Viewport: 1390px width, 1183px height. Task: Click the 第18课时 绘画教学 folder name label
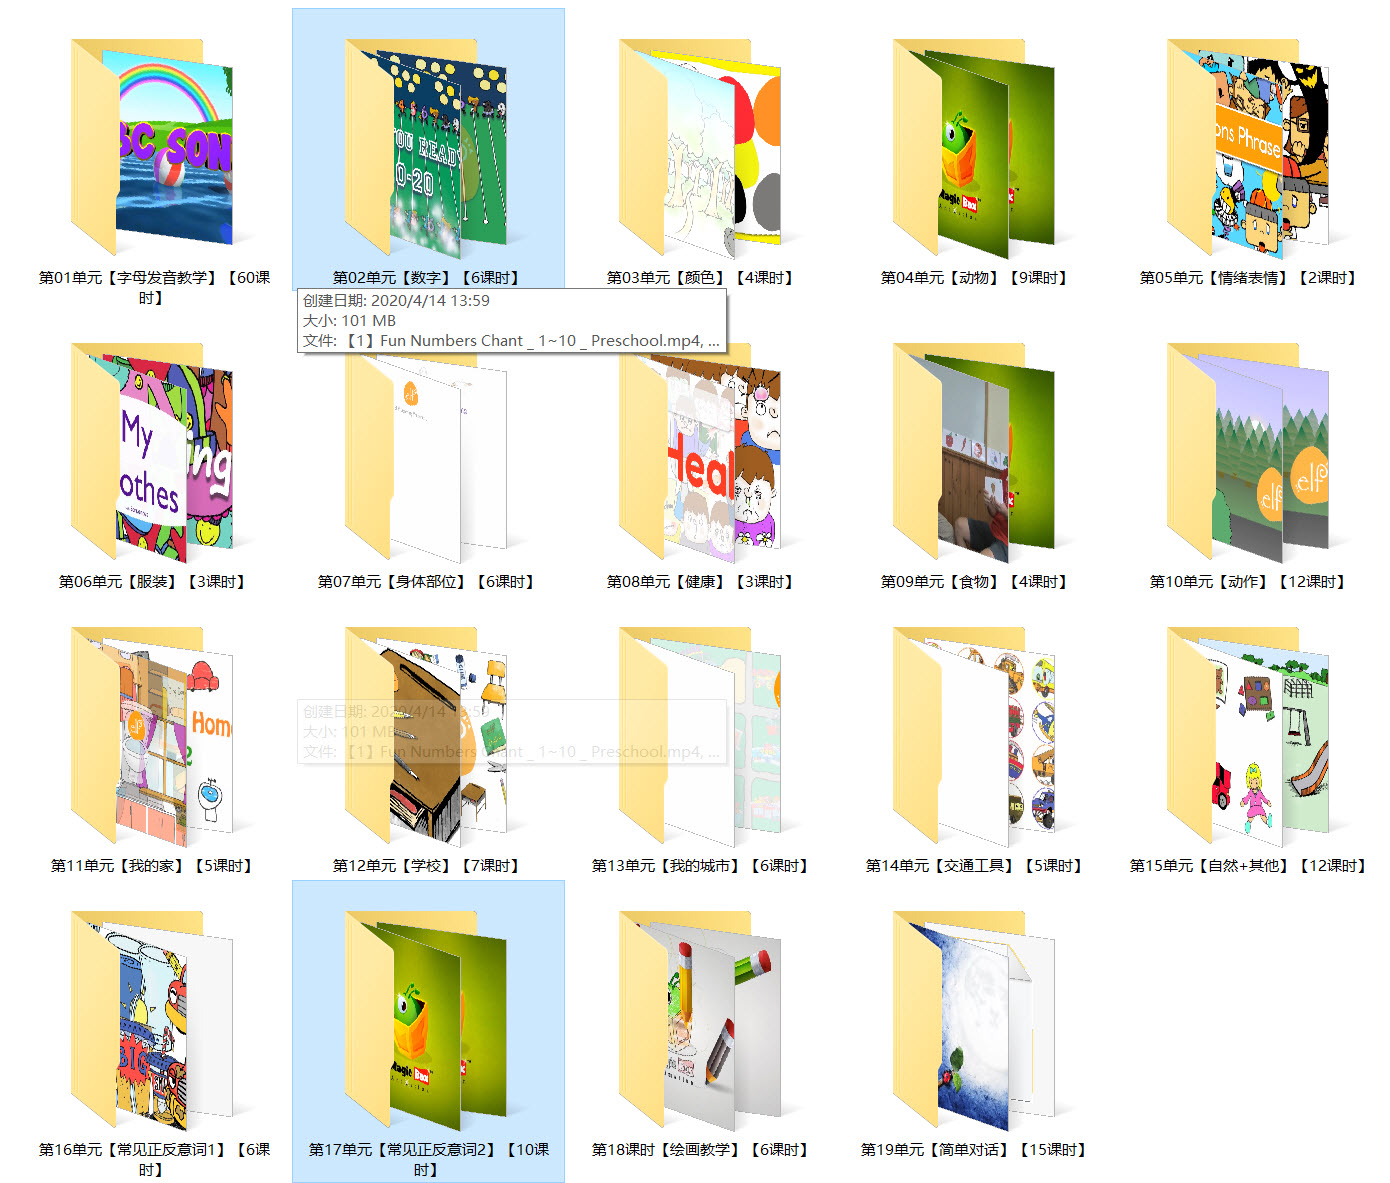[700, 1150]
